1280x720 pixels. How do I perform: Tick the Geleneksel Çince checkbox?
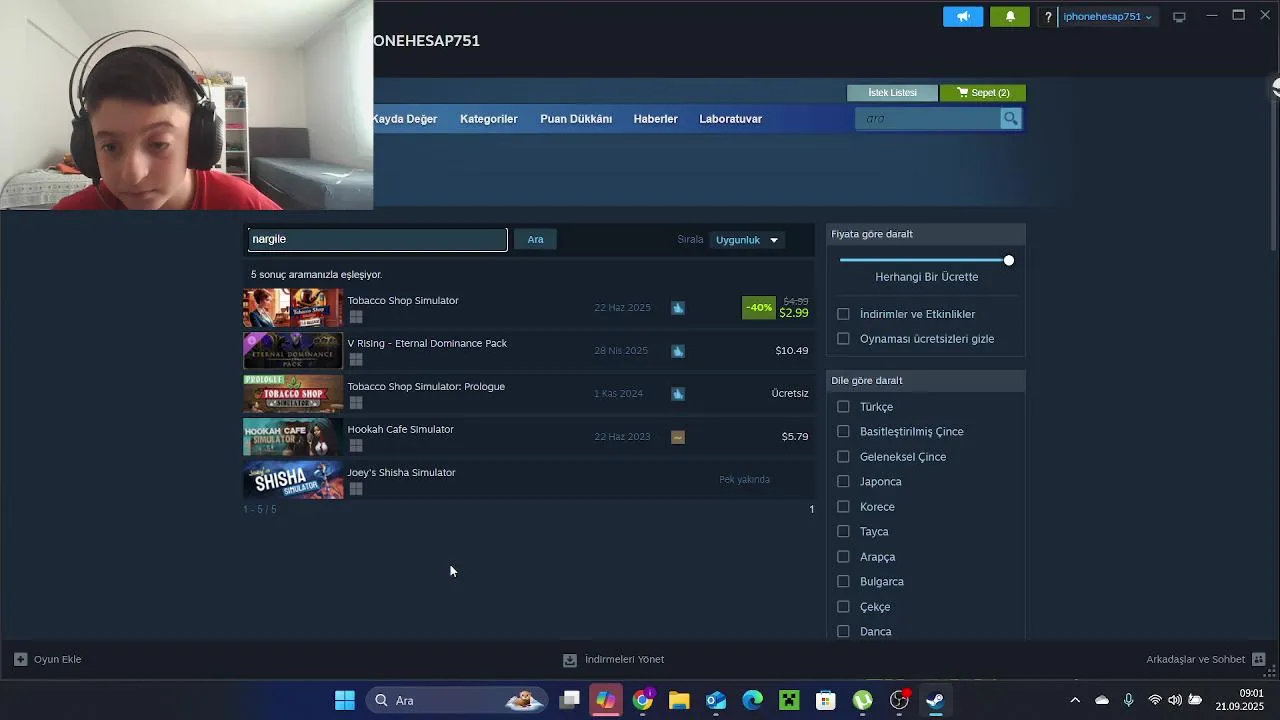point(843,457)
